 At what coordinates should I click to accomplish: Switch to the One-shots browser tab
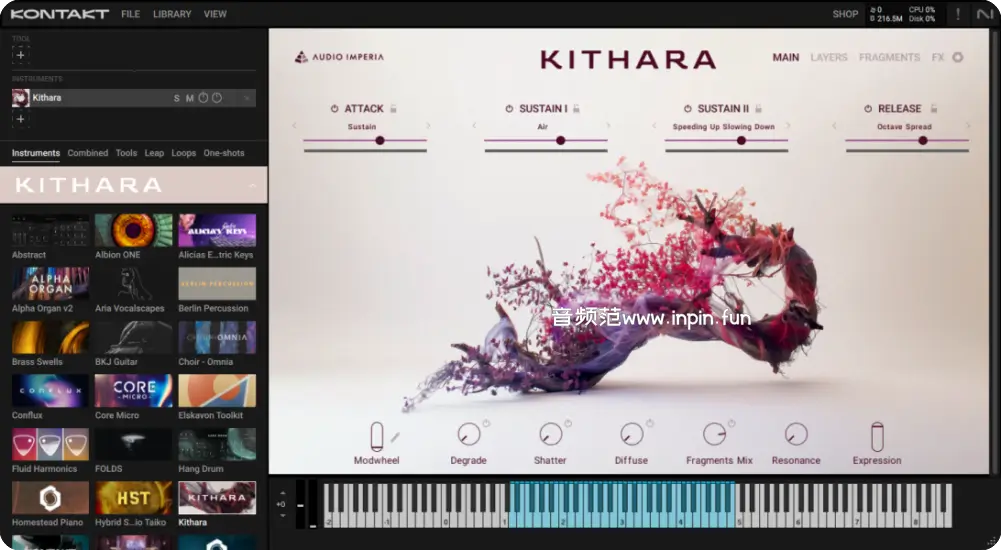tap(223, 153)
